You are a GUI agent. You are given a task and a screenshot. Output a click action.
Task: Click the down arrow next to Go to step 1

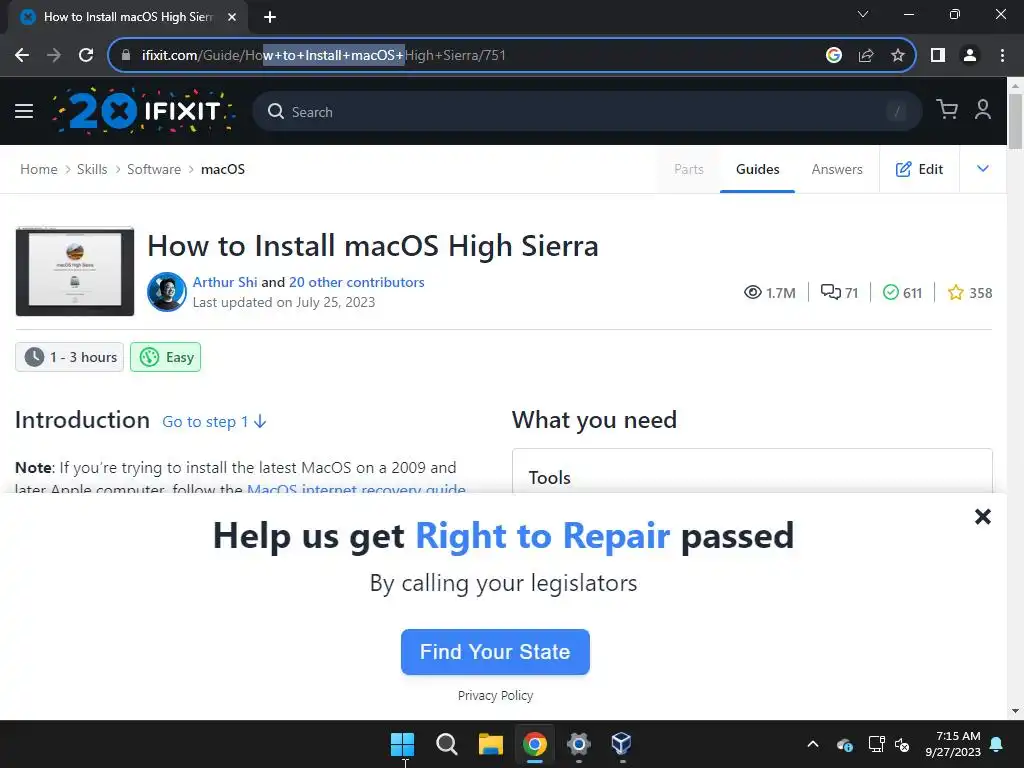(x=260, y=422)
